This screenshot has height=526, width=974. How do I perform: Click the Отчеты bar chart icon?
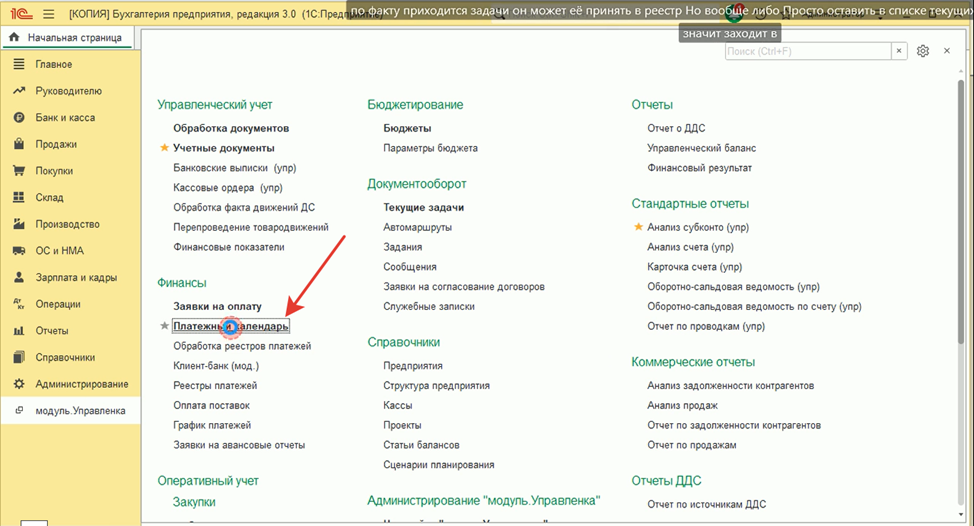click(19, 330)
